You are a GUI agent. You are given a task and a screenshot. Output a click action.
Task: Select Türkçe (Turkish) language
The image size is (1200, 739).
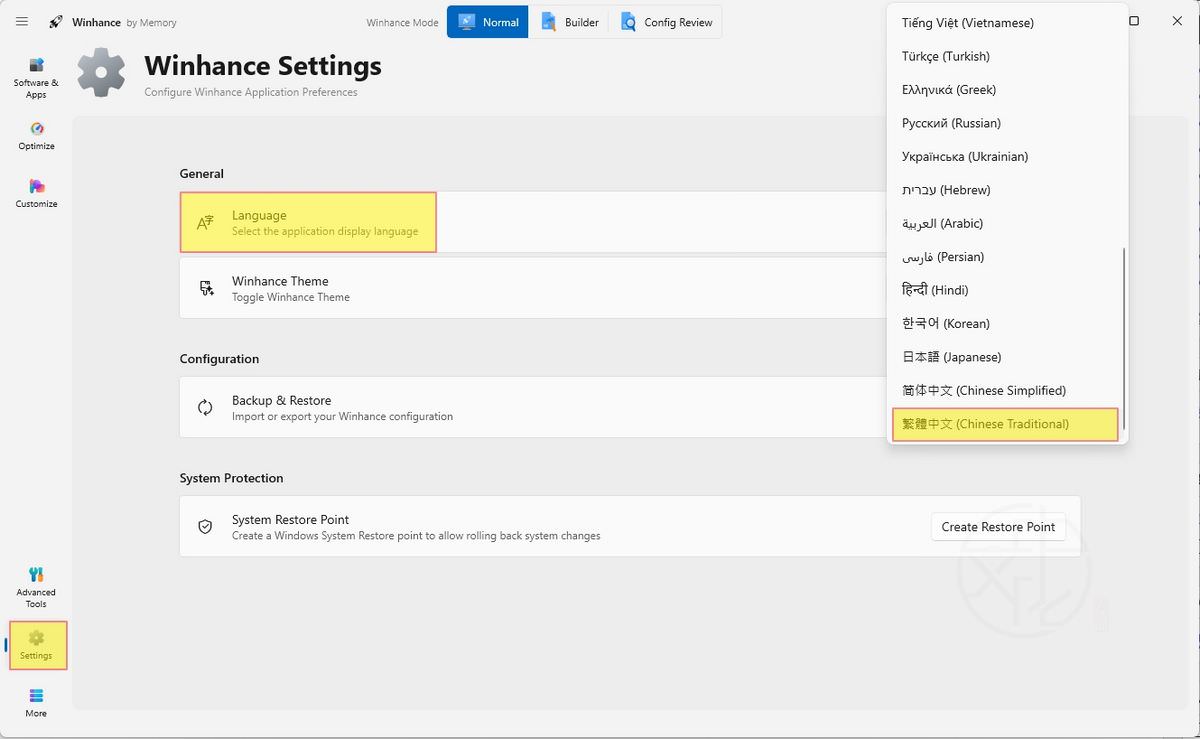click(1007, 56)
